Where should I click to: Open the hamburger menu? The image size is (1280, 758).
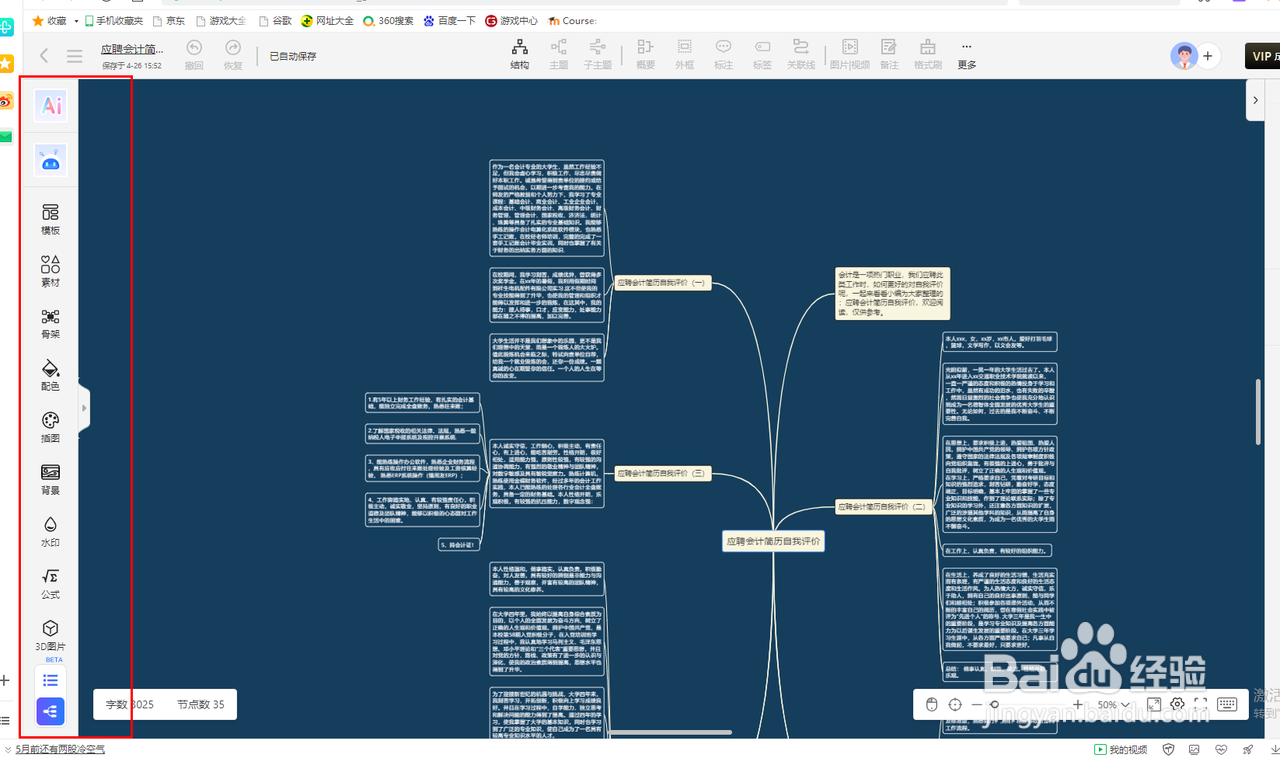click(x=75, y=56)
